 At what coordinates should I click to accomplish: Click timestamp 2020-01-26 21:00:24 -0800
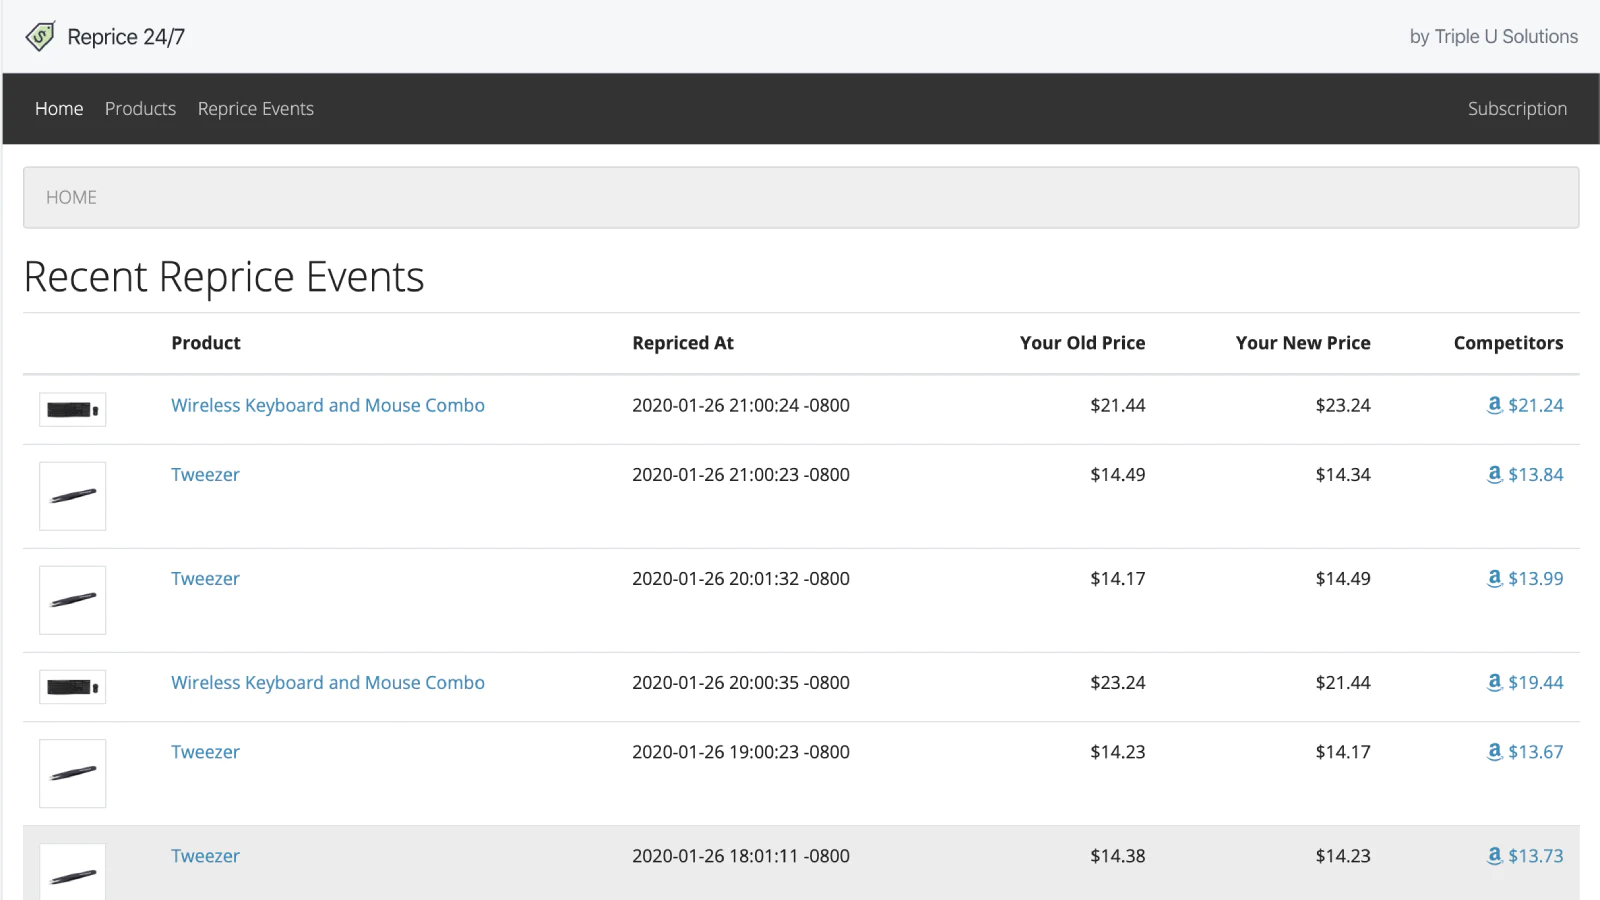[x=741, y=405]
